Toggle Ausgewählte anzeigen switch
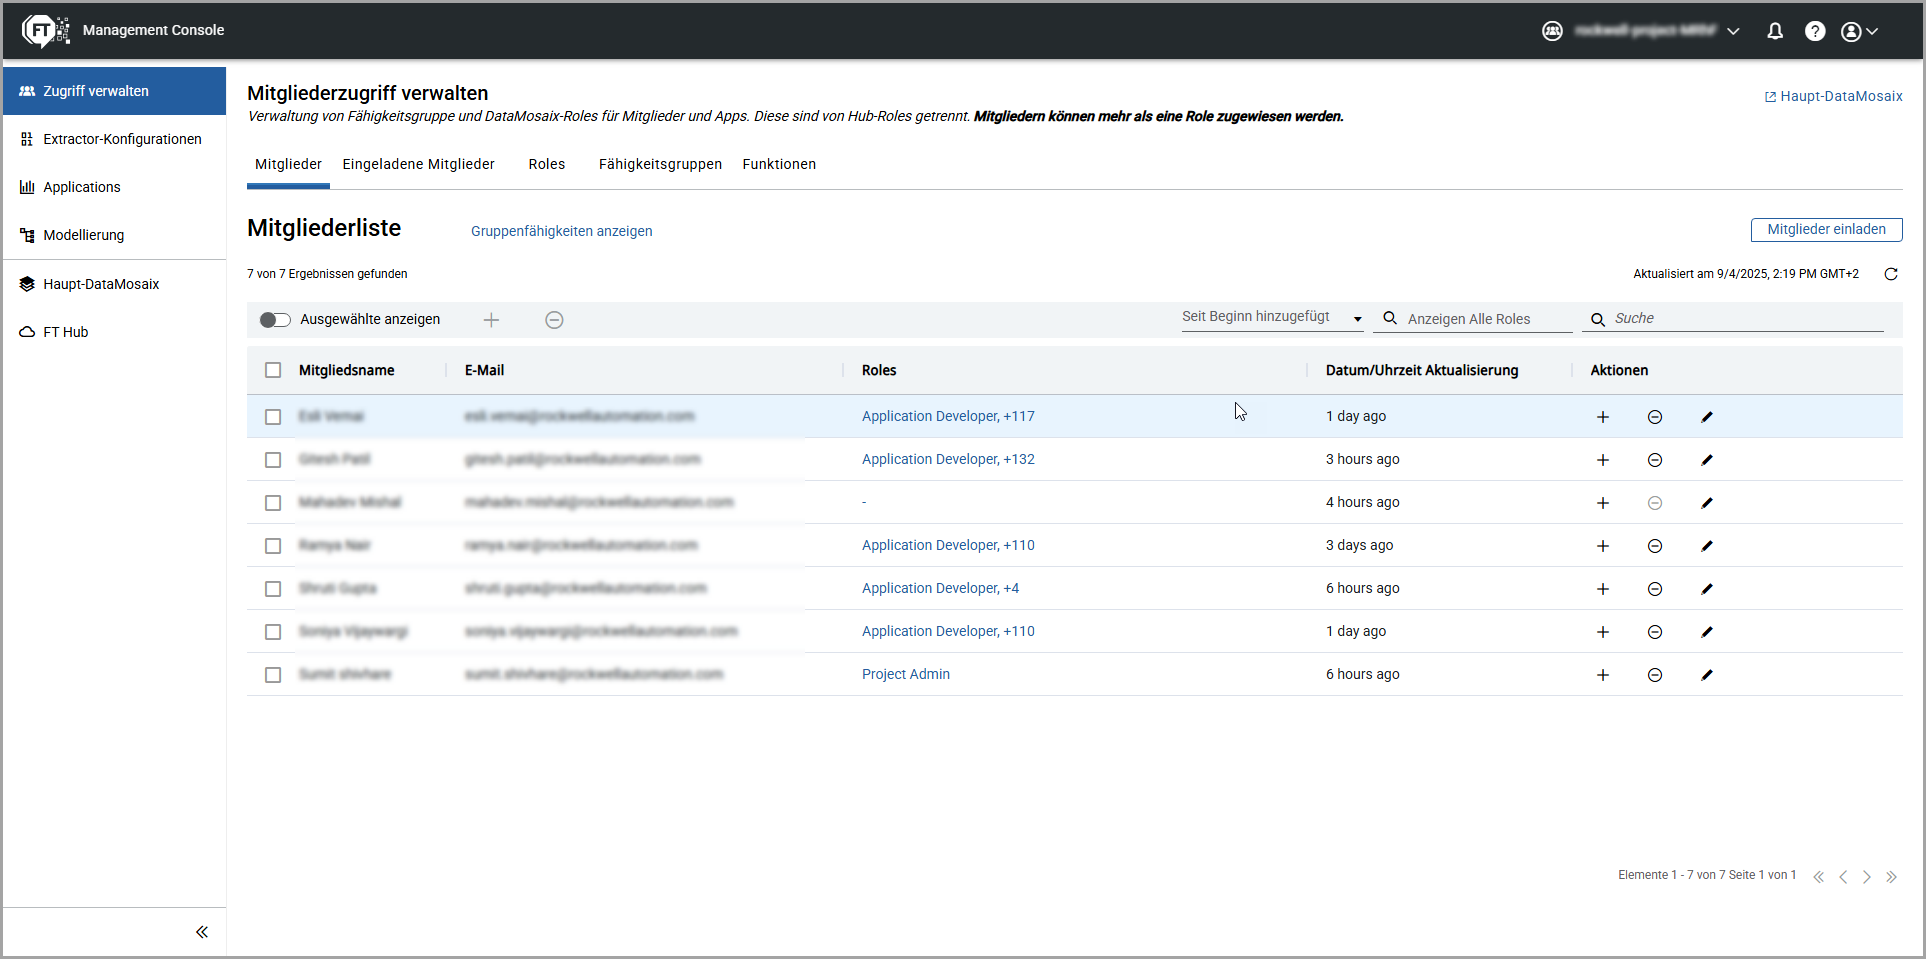 coord(275,320)
